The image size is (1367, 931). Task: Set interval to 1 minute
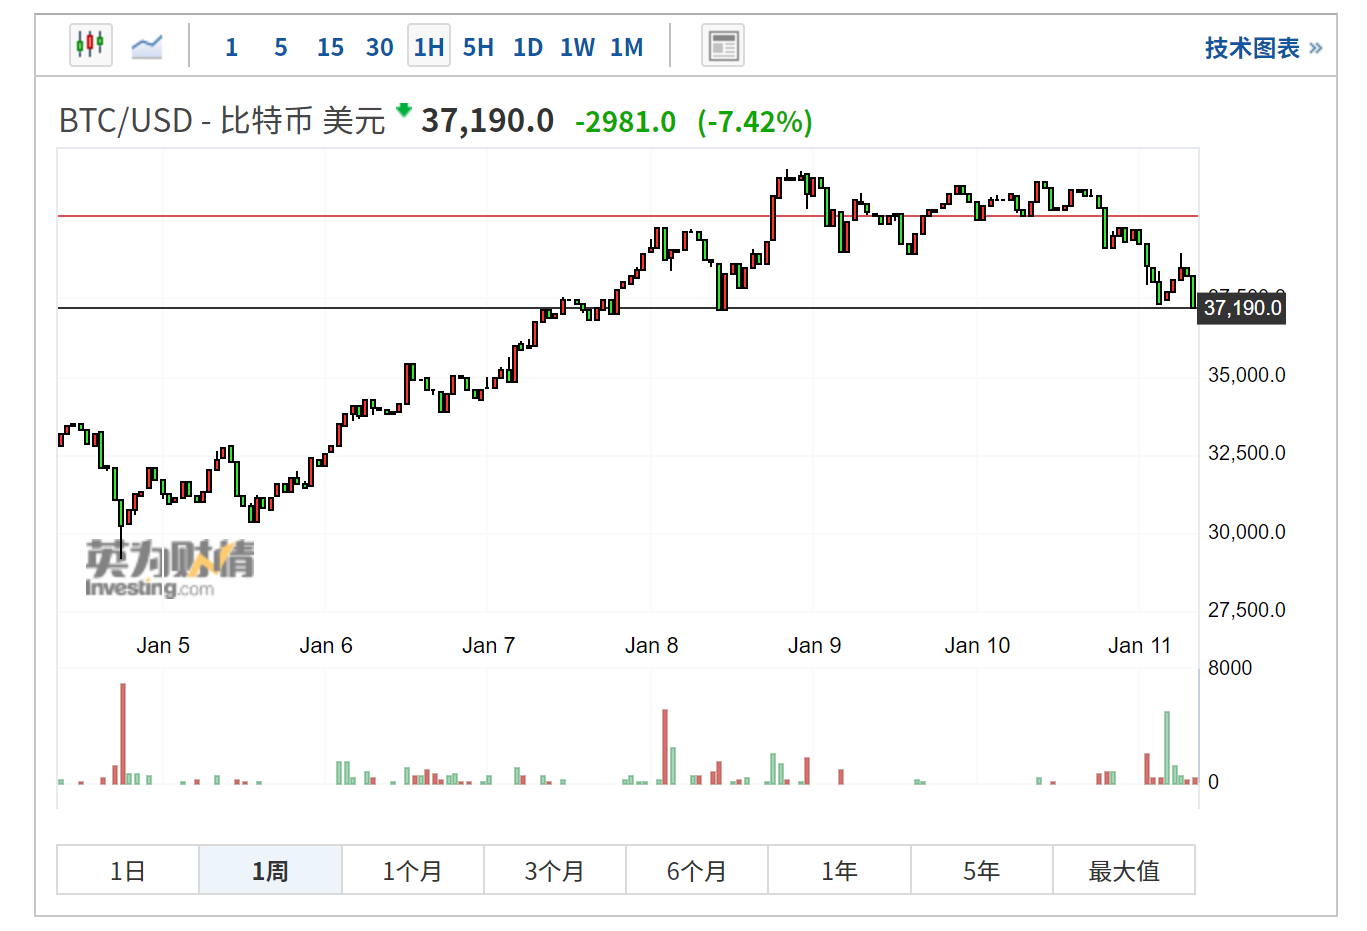pyautogui.click(x=231, y=47)
